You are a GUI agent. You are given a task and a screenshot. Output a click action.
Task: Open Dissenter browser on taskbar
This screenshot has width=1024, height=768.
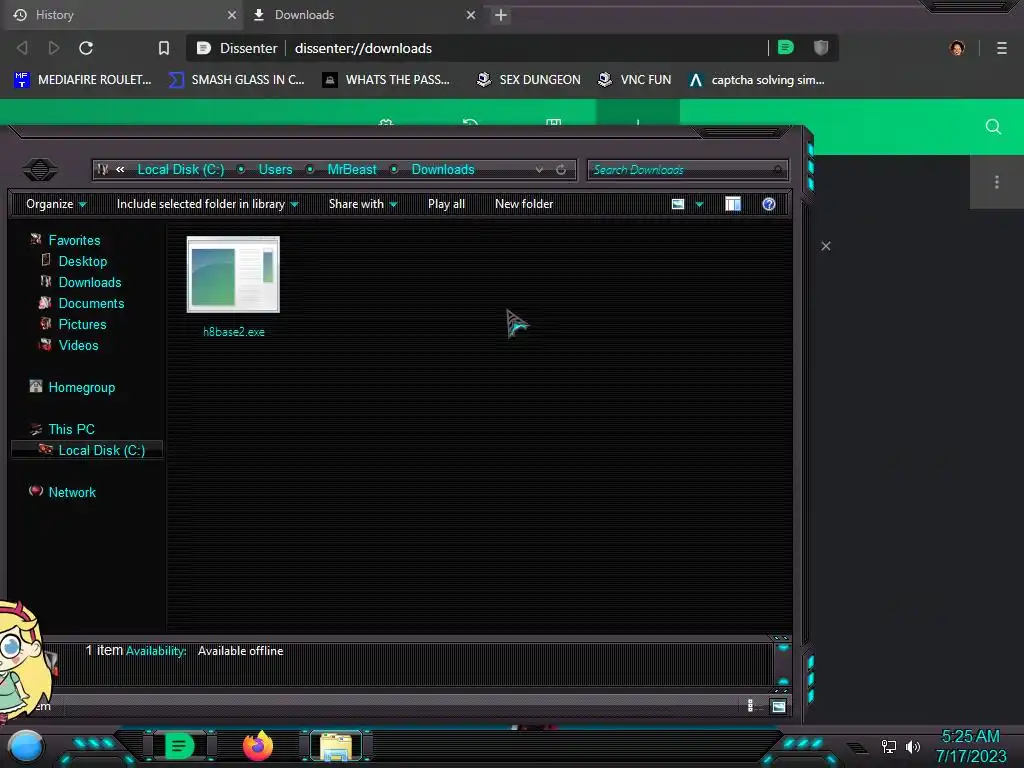click(179, 746)
